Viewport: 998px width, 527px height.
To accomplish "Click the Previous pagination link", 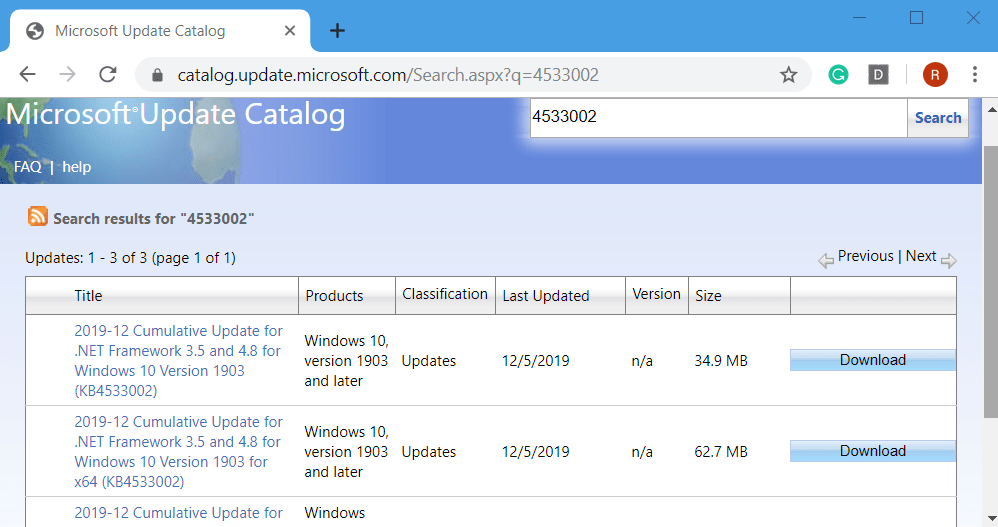I will tap(866, 256).
